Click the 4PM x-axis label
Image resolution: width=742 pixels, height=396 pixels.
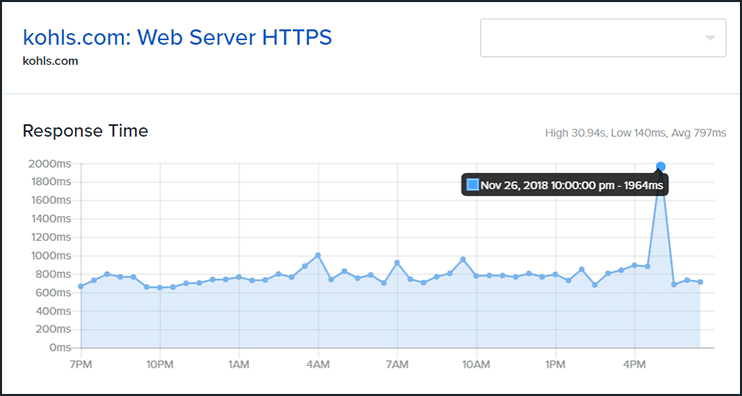tap(635, 365)
